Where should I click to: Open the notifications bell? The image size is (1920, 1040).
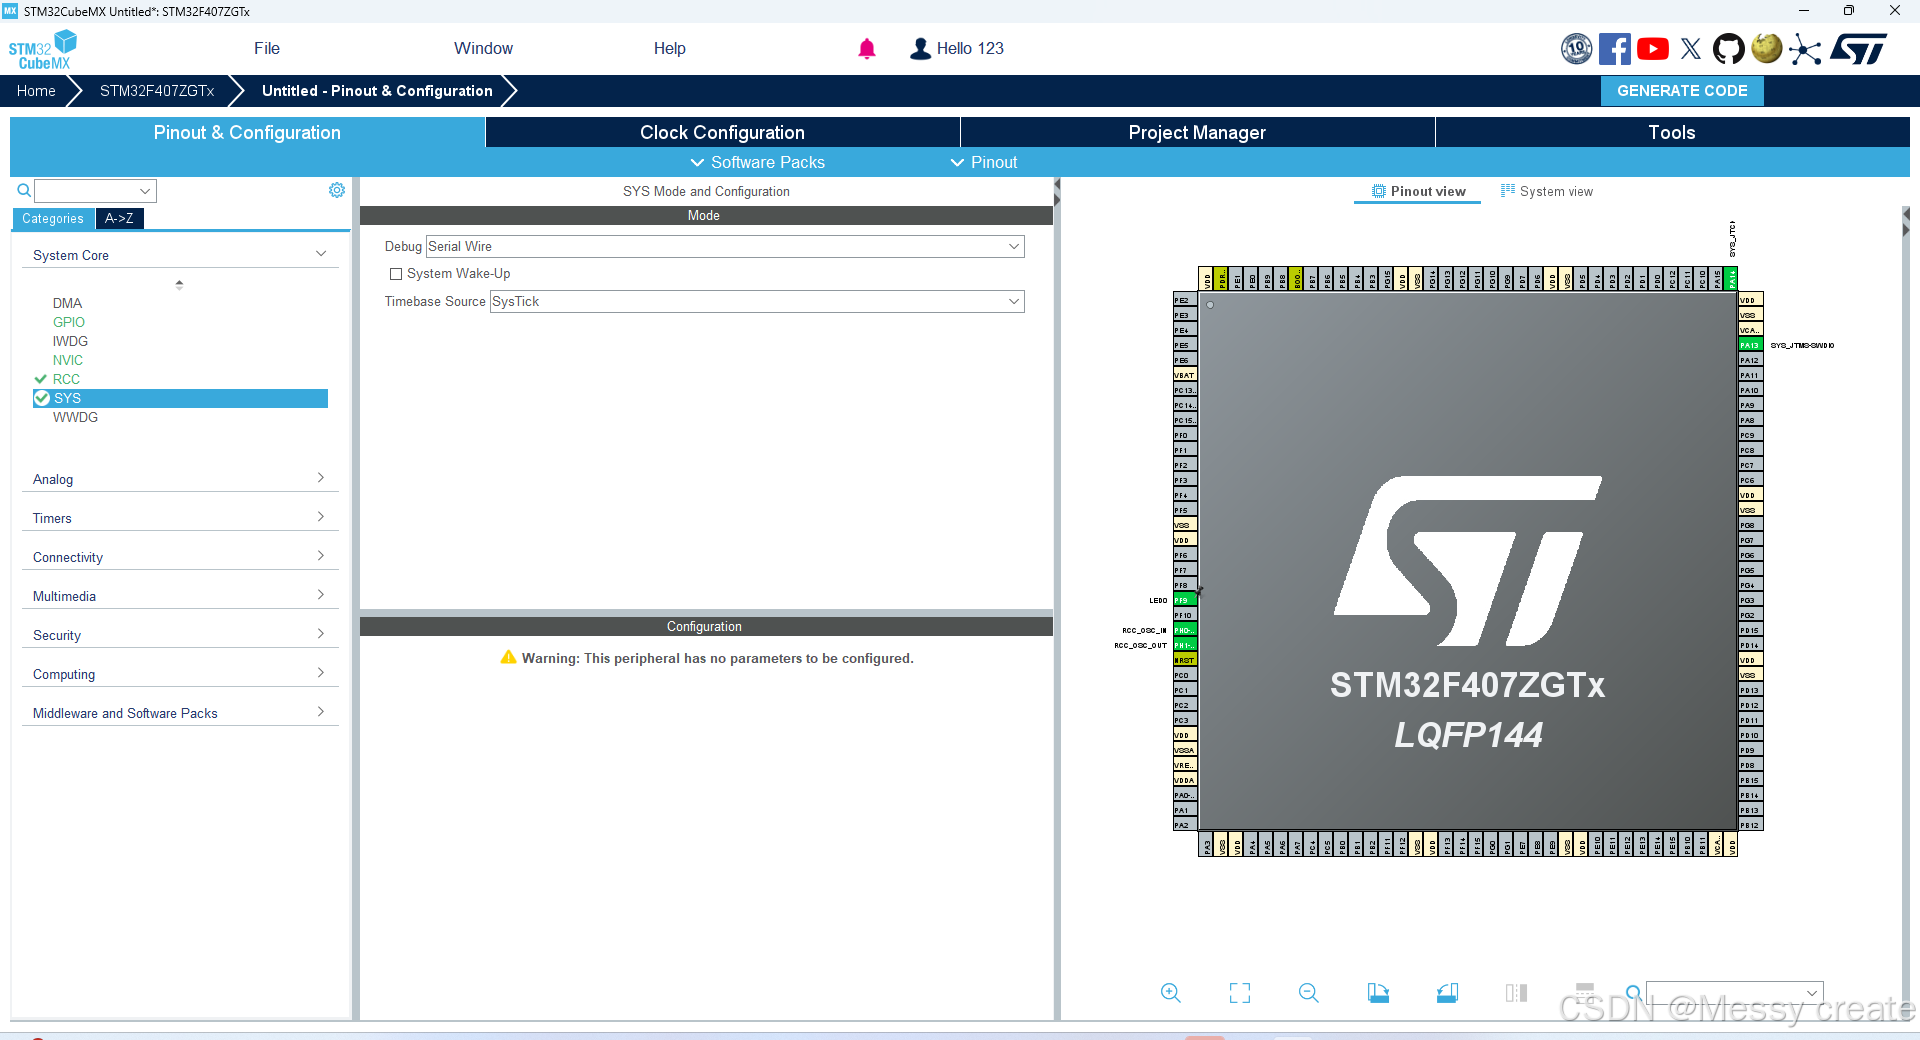[x=867, y=48]
